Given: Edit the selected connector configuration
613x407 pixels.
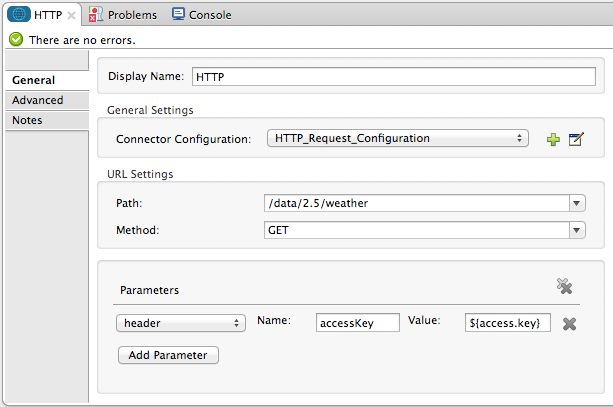Looking at the screenshot, I should [575, 140].
